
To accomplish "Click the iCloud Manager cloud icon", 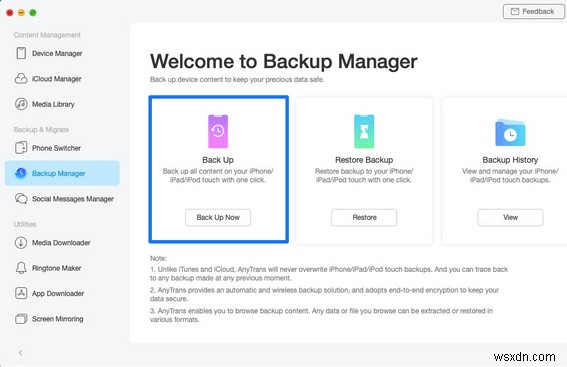I will pos(21,78).
